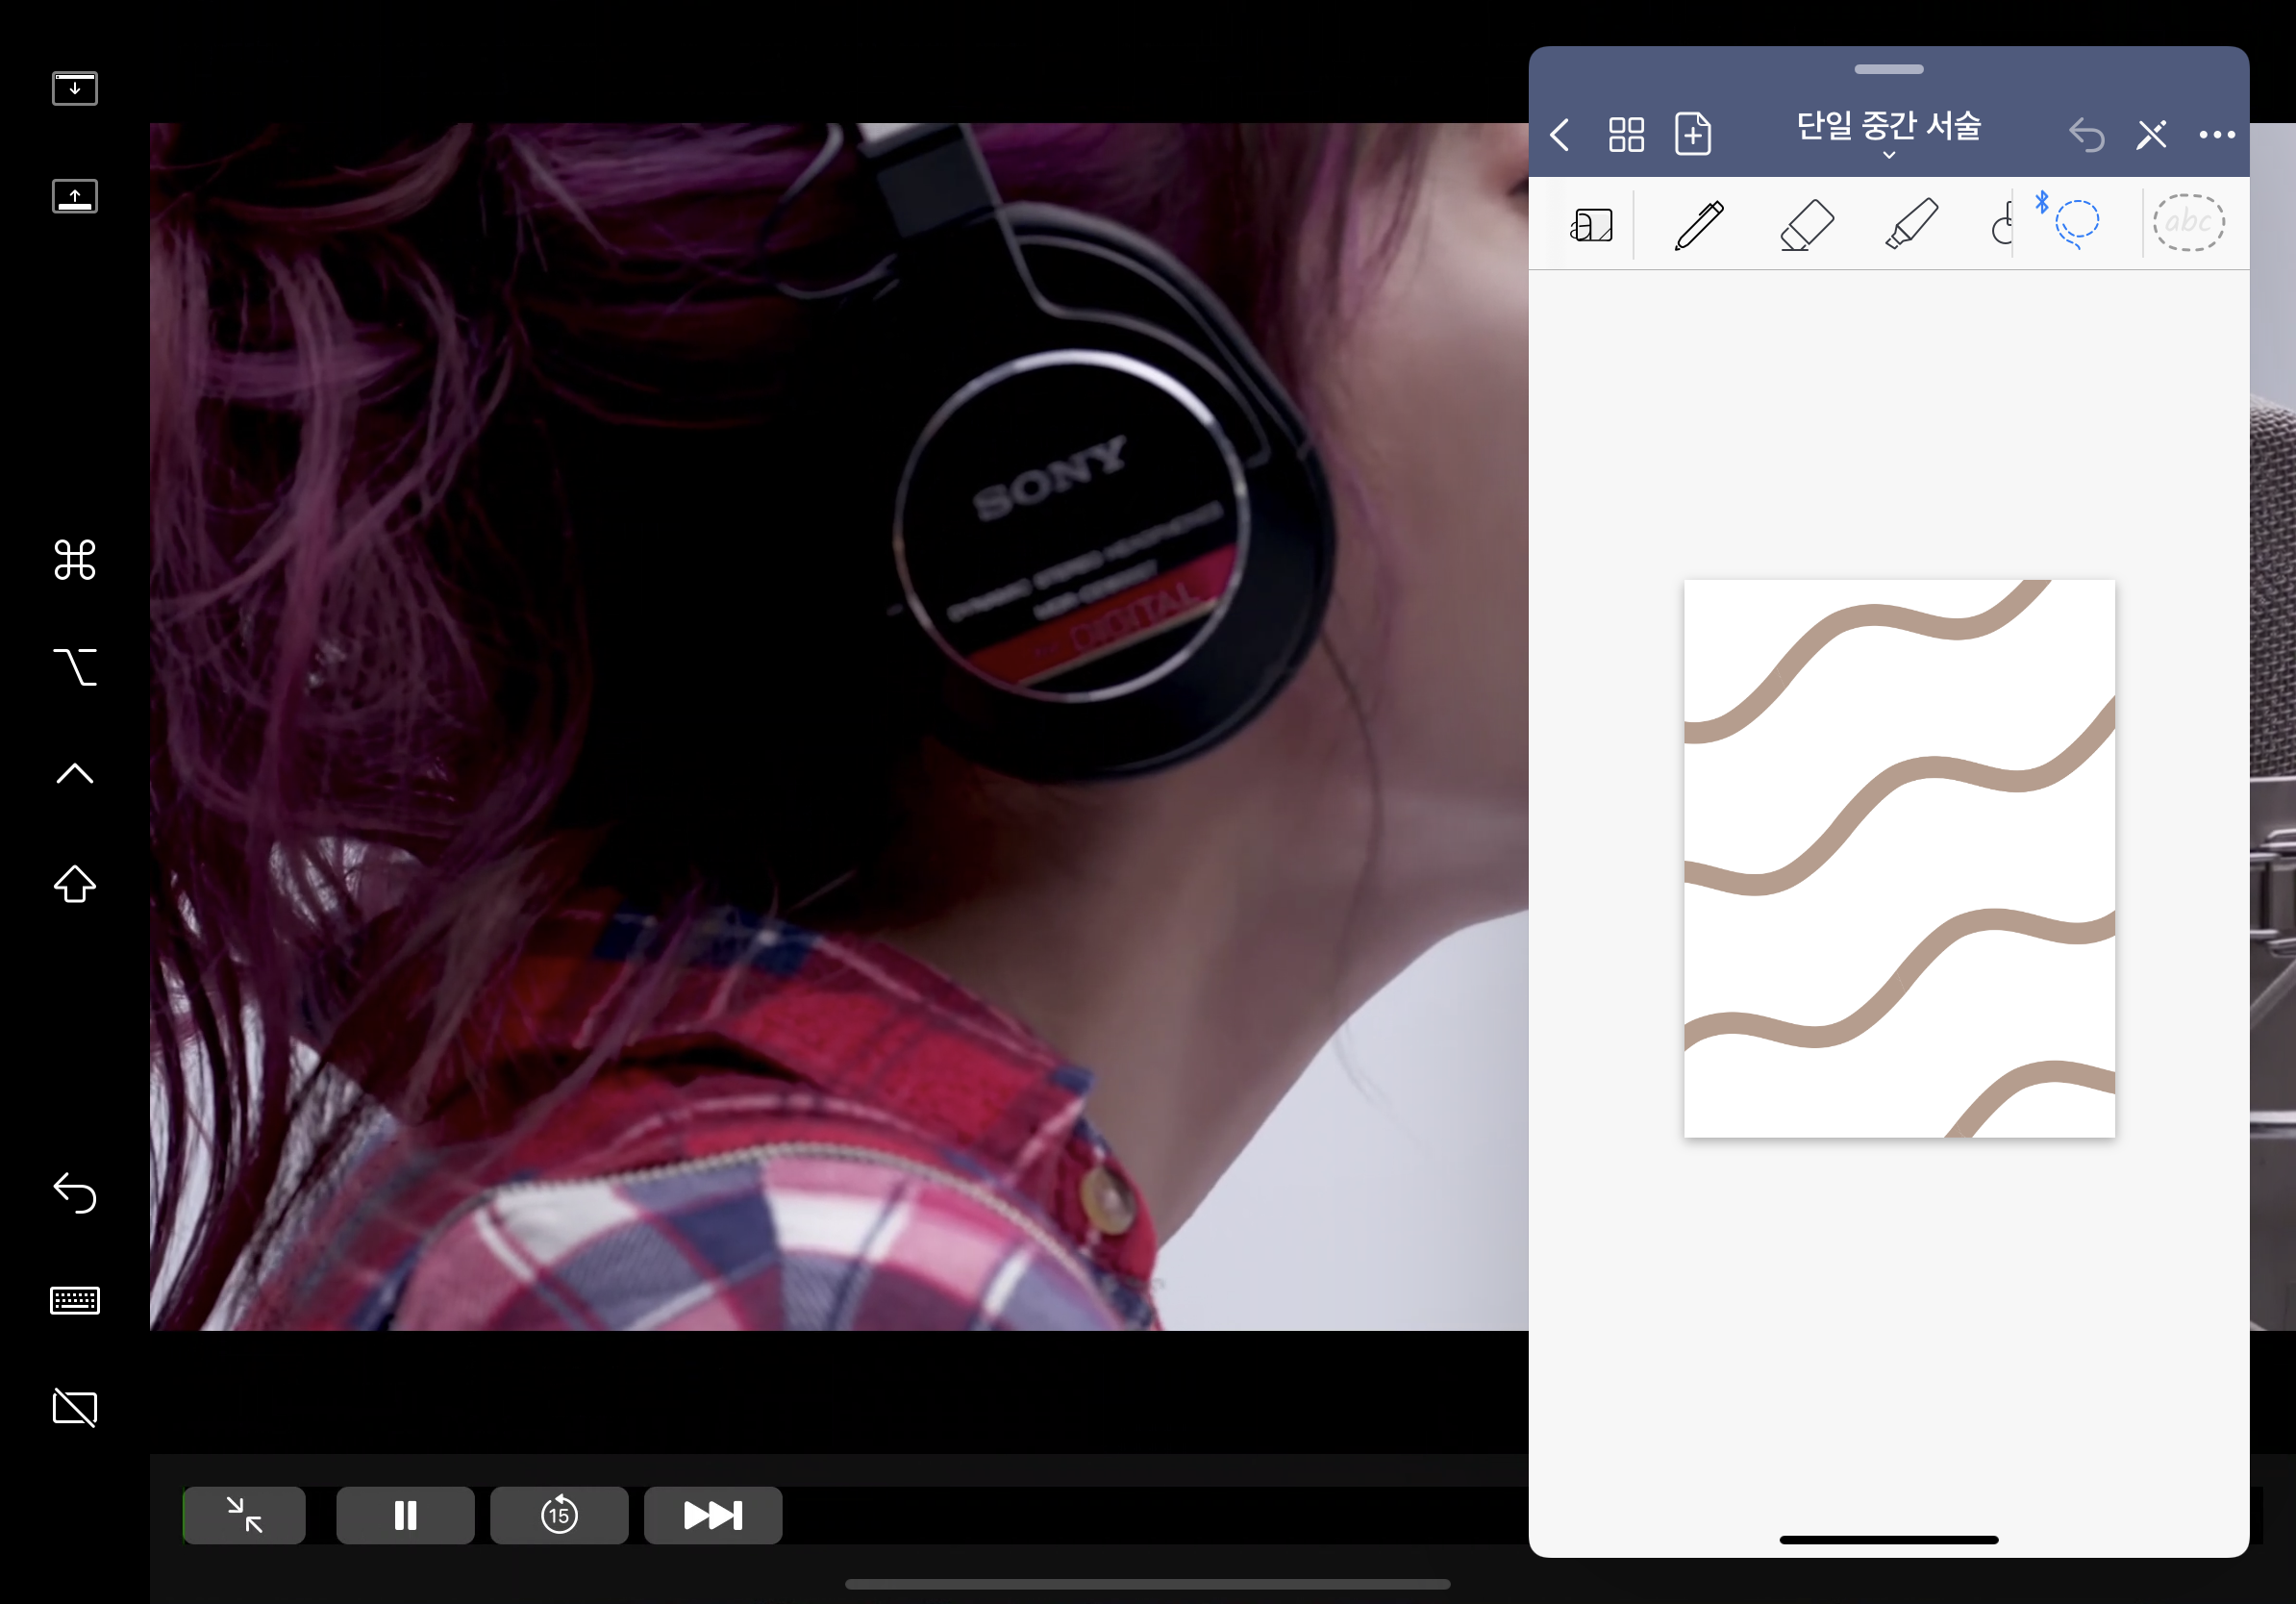Open the three-dots more menu
The image size is (2296, 1604).
(x=2217, y=134)
